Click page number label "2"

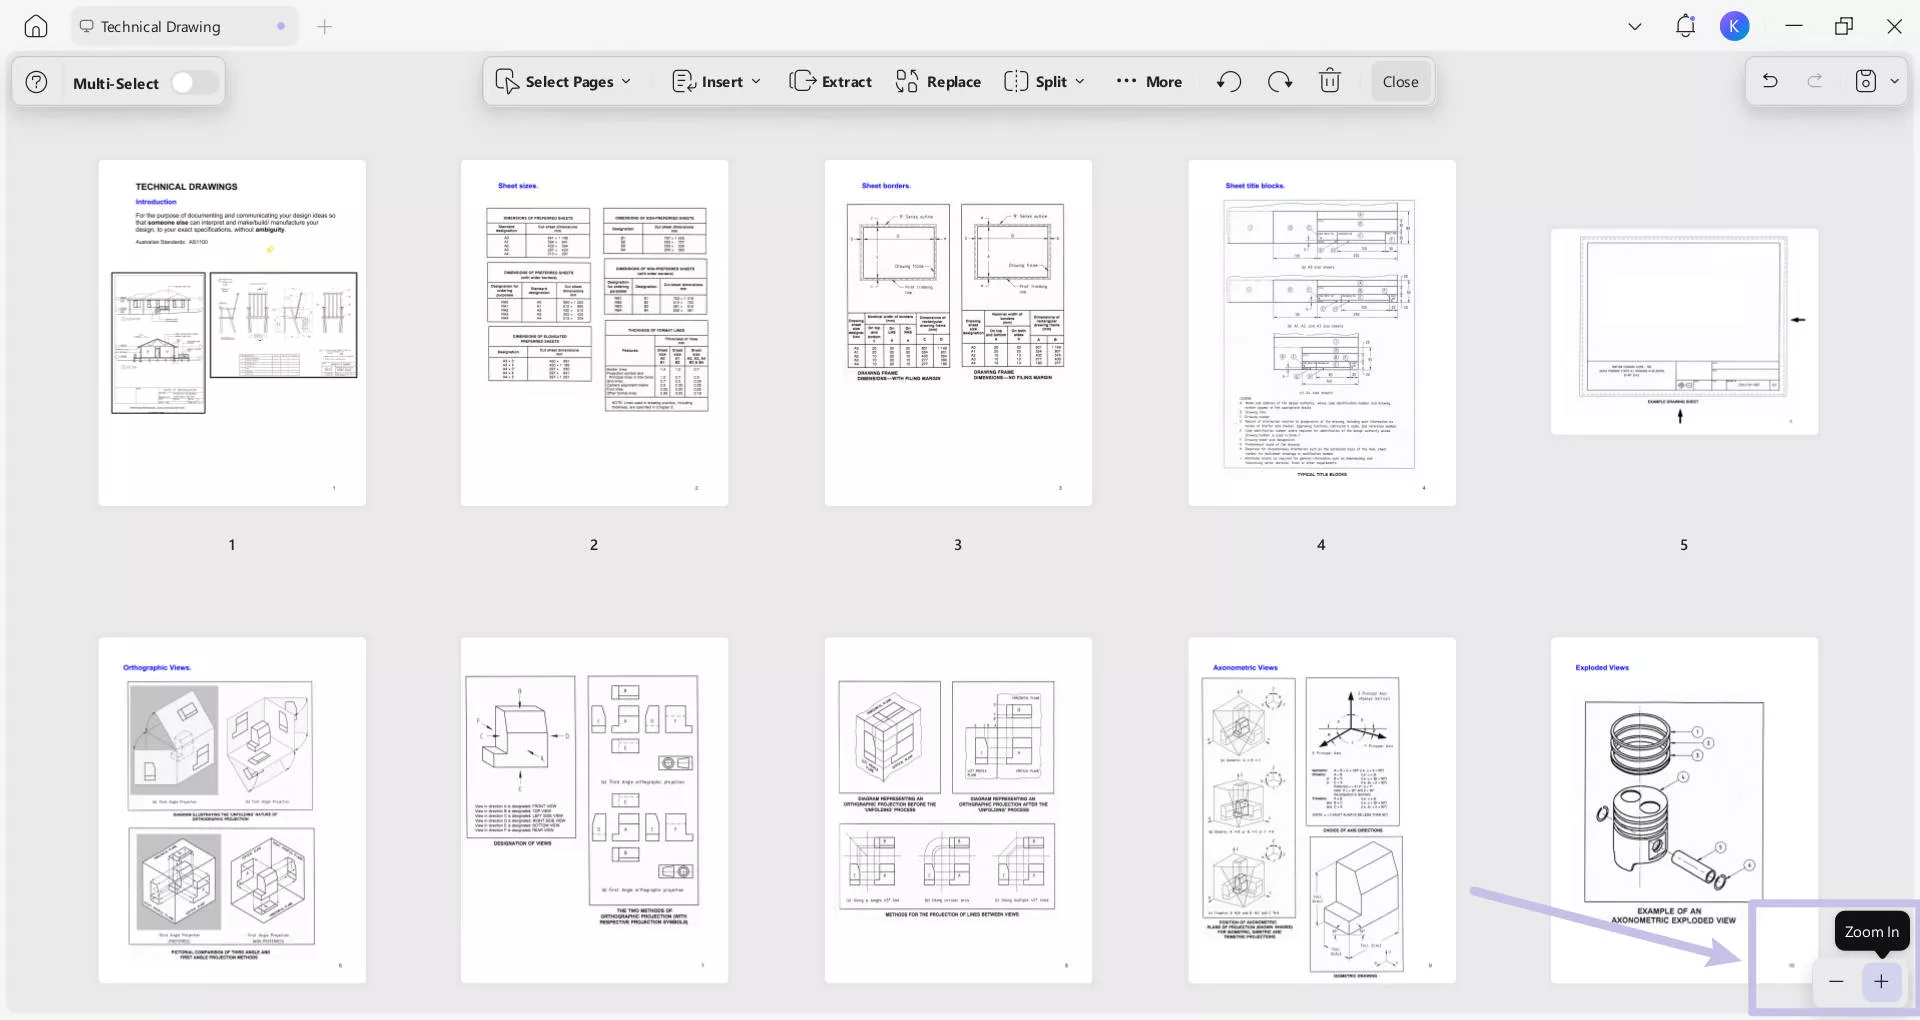pyautogui.click(x=594, y=545)
